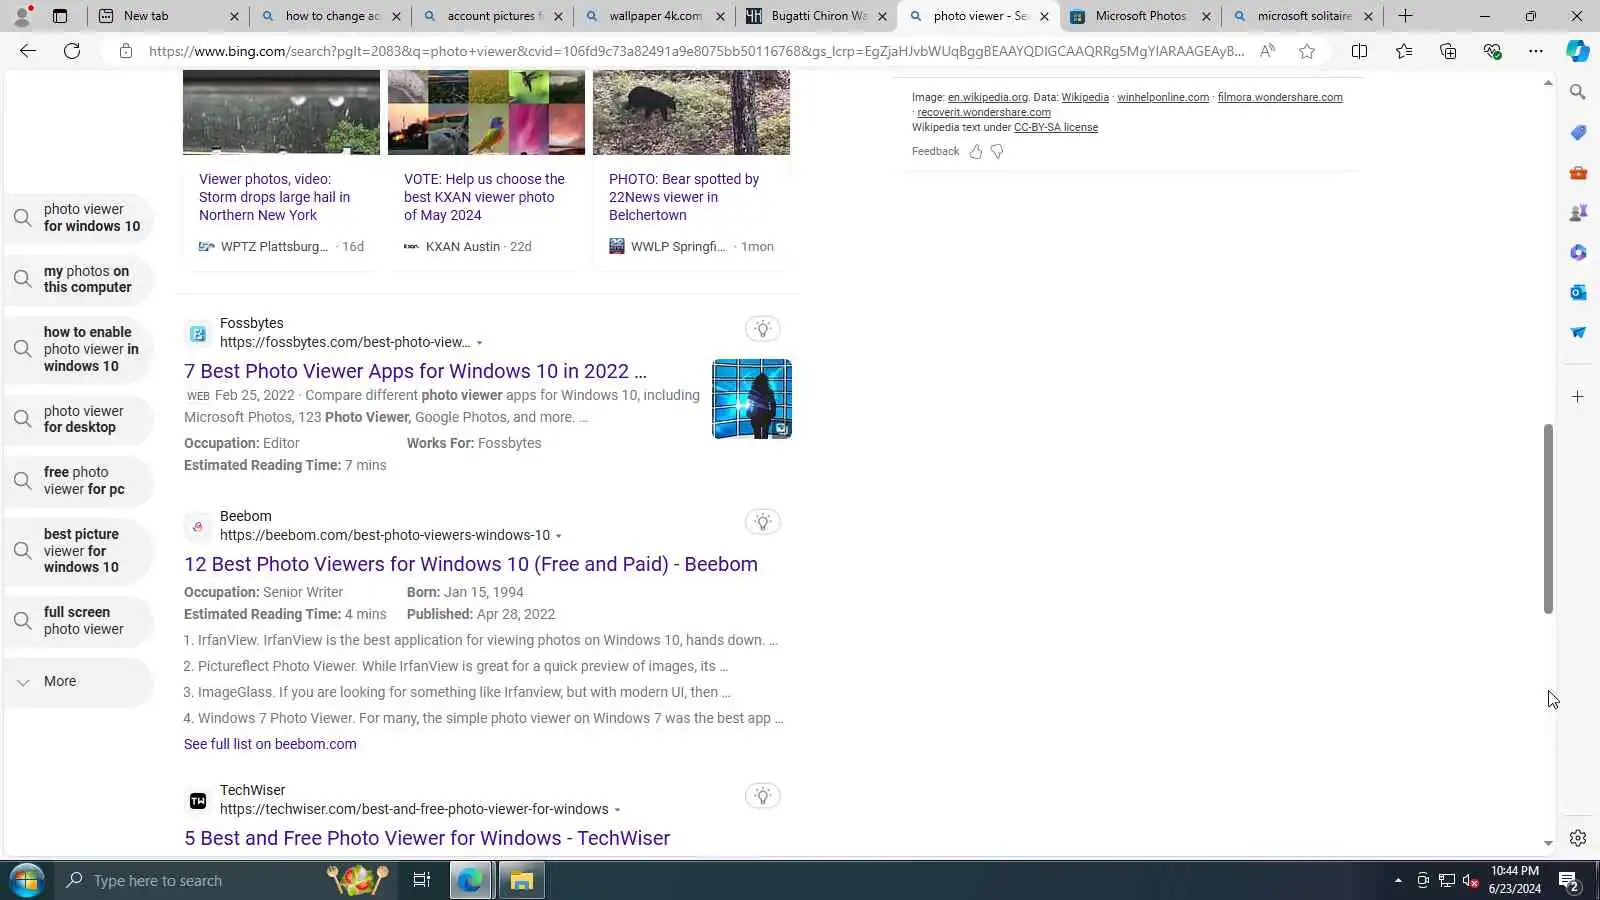The width and height of the screenshot is (1600, 900).
Task: Search 'free photo viewer for pc' suggestion
Action: pos(78,481)
